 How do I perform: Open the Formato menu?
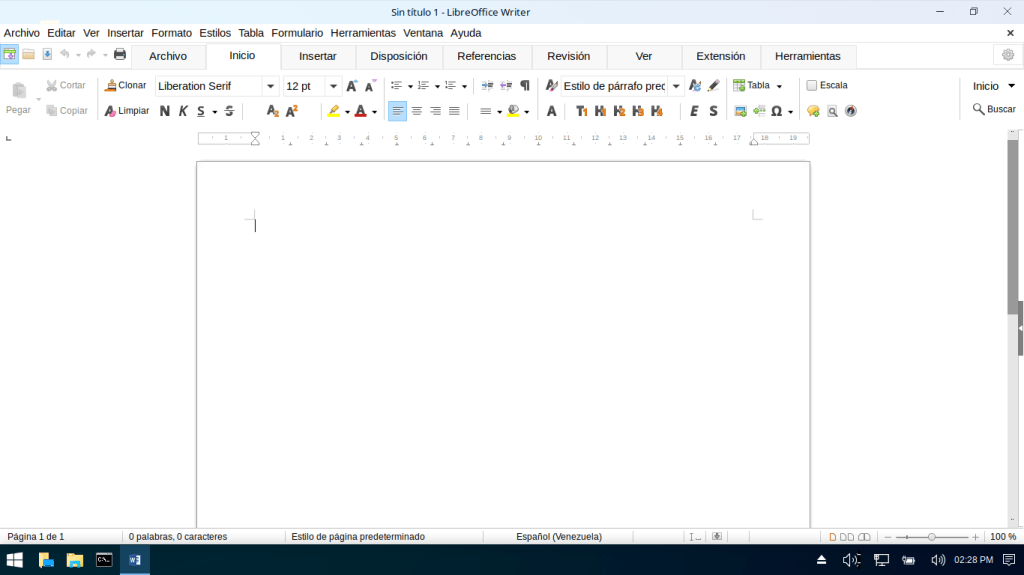(x=171, y=33)
